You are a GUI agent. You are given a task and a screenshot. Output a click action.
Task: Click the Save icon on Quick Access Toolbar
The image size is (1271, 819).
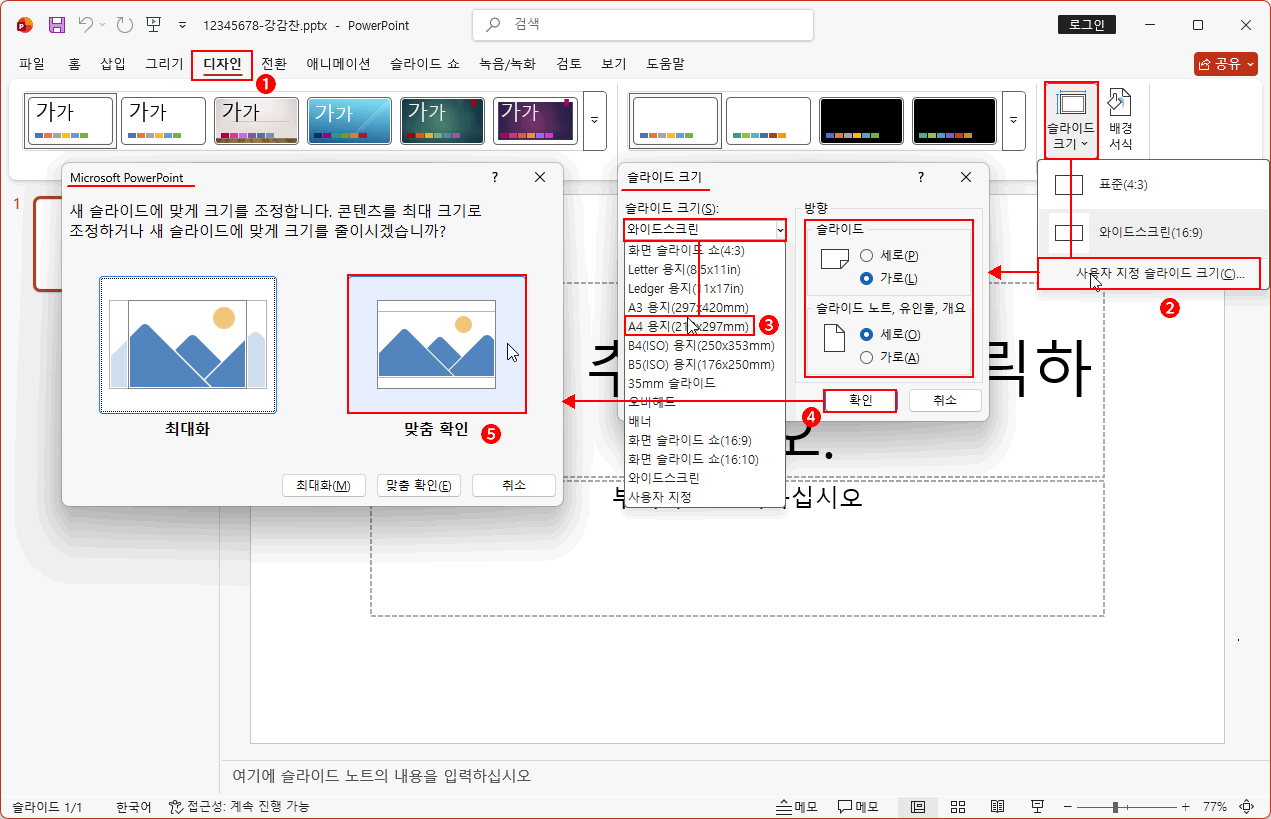pyautogui.click(x=55, y=25)
